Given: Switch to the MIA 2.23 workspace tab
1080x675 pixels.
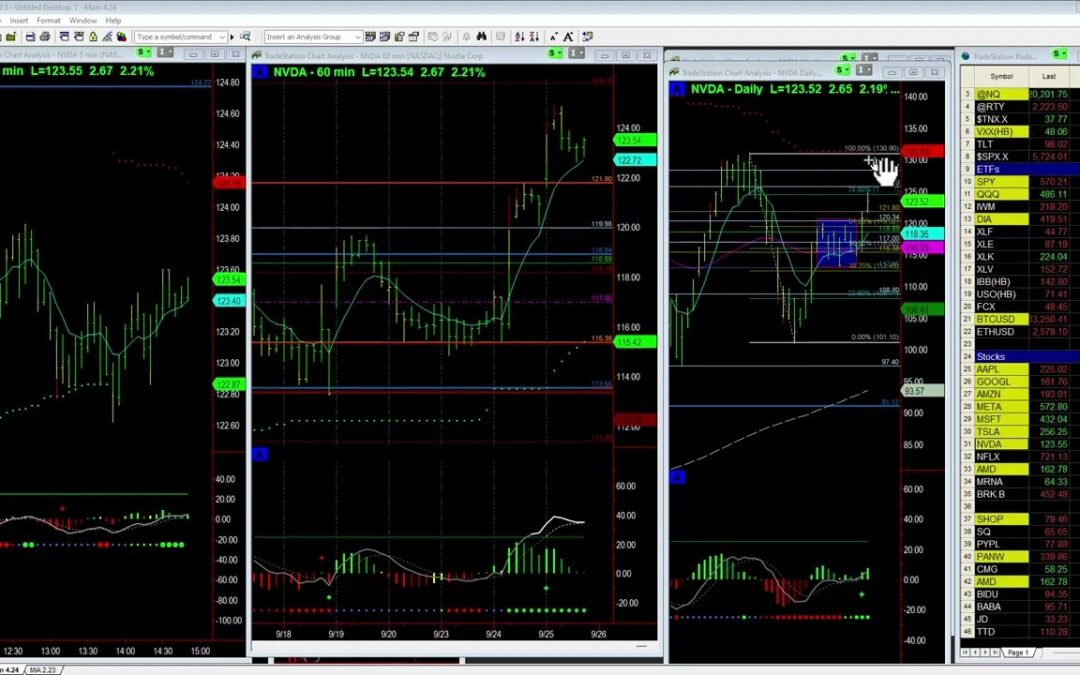Looking at the screenshot, I should pyautogui.click(x=43, y=669).
